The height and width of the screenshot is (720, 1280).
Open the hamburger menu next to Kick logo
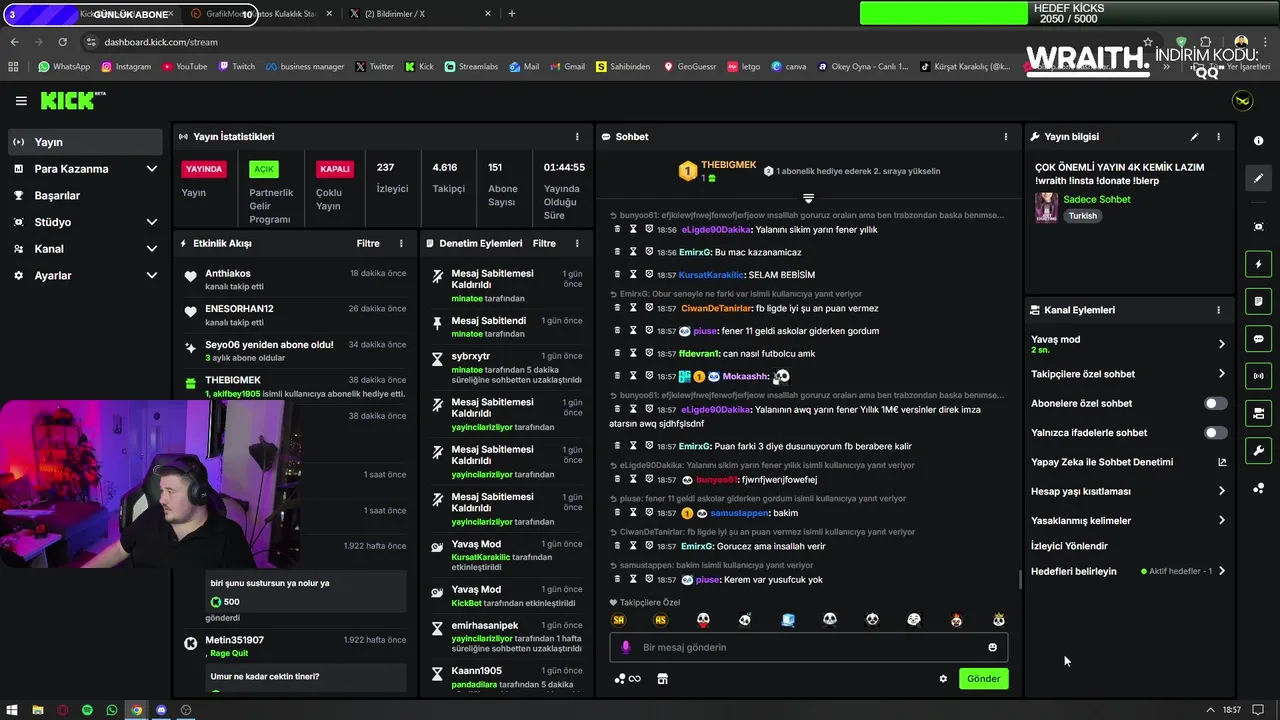point(21,101)
